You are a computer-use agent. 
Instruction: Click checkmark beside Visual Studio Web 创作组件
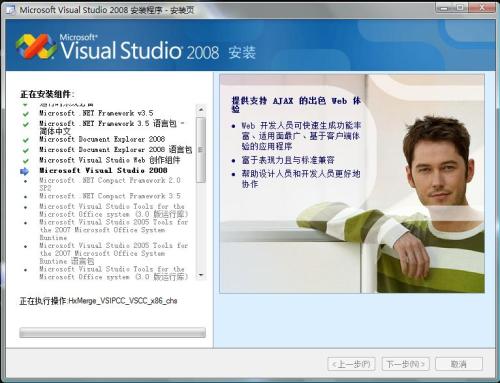(25, 161)
